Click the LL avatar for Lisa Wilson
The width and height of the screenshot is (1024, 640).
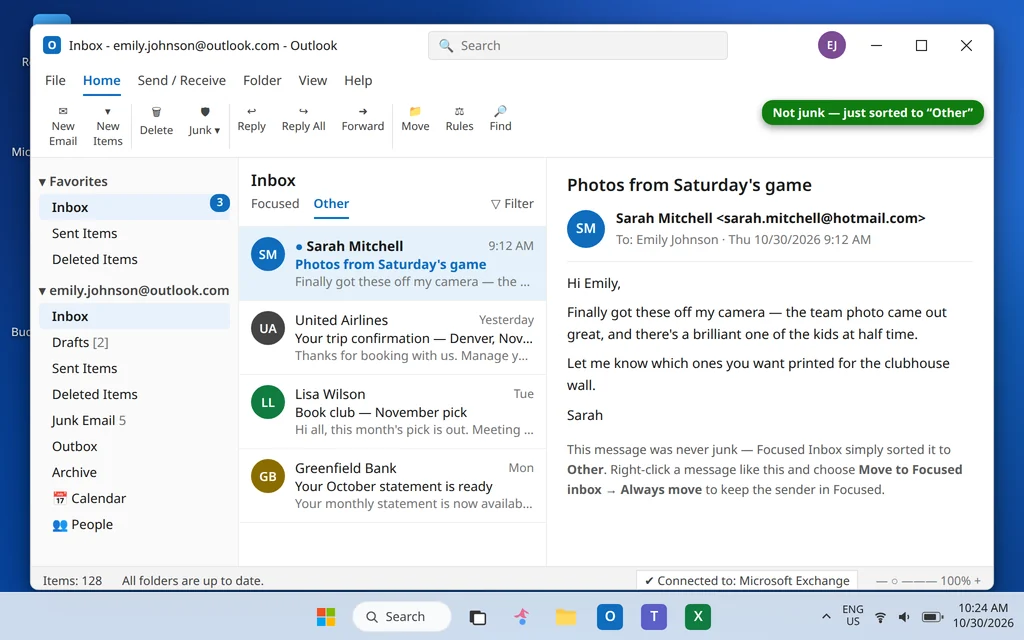pyautogui.click(x=268, y=402)
